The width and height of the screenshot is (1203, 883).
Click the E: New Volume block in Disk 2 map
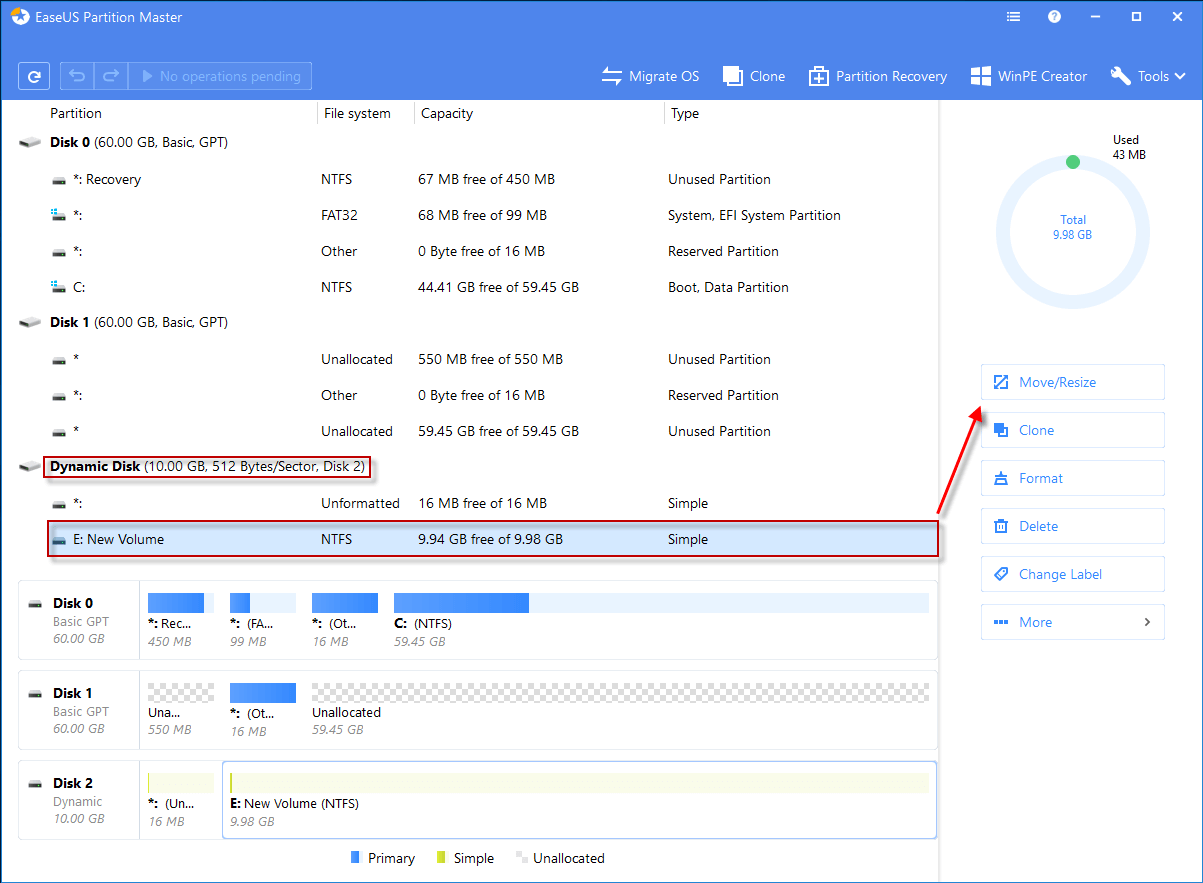(x=579, y=800)
